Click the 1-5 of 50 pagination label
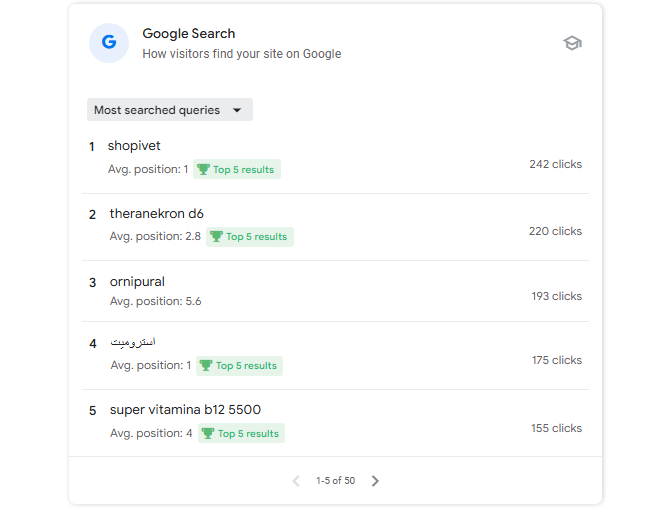This screenshot has width=658, height=522. click(335, 481)
